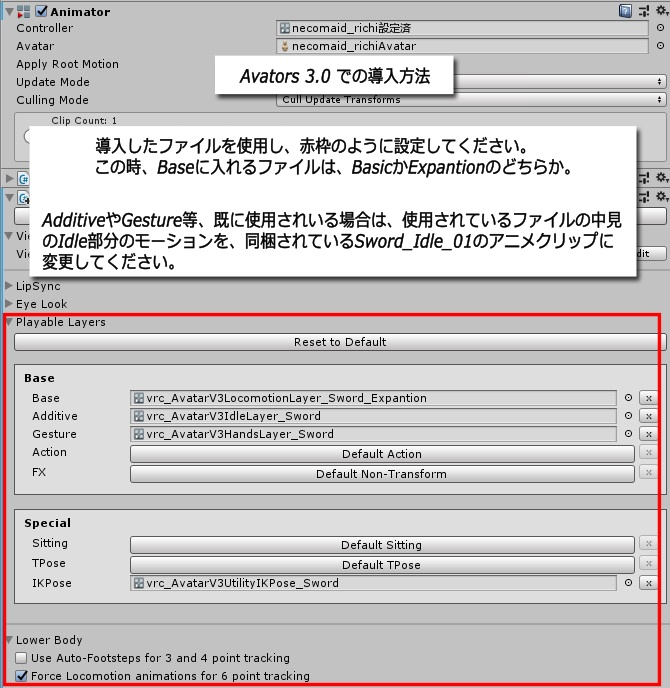Viewport: 670px width, 688px height.
Task: Remove the IKPose layer controller
Action: (649, 583)
